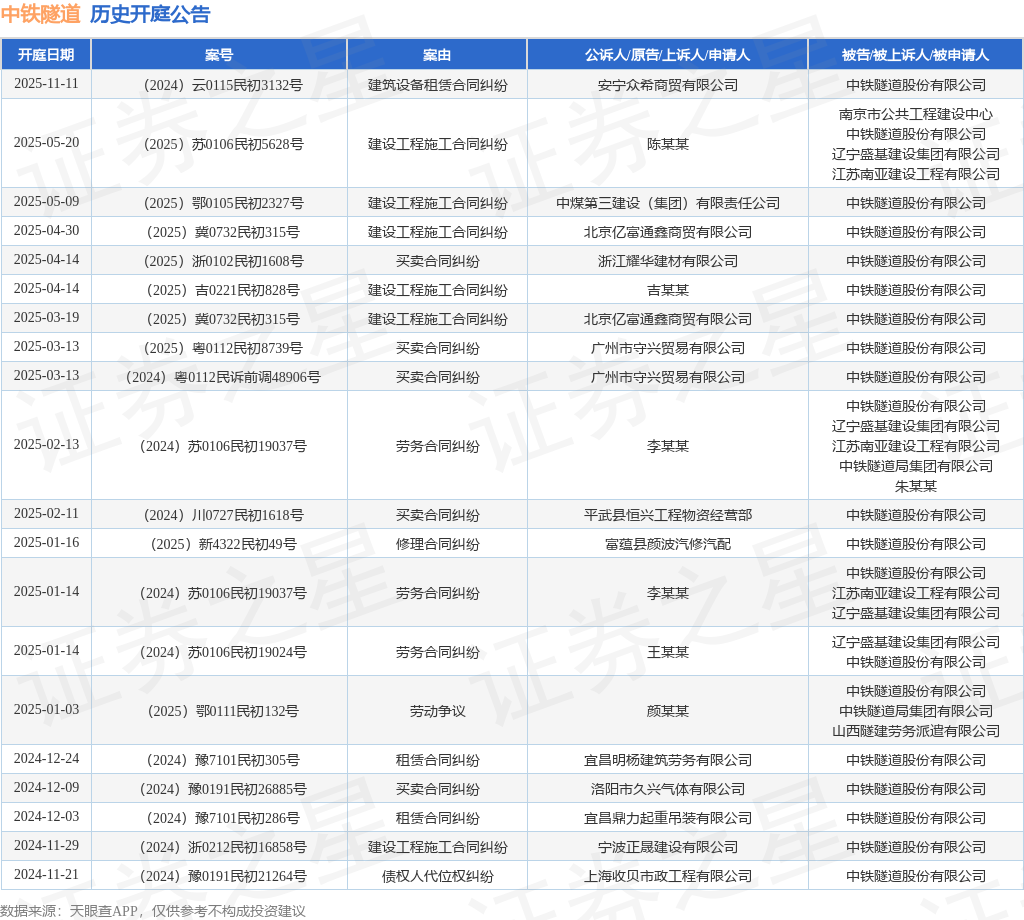
Task: Click case number (2024)豫7101民初305号
Action: [223, 760]
